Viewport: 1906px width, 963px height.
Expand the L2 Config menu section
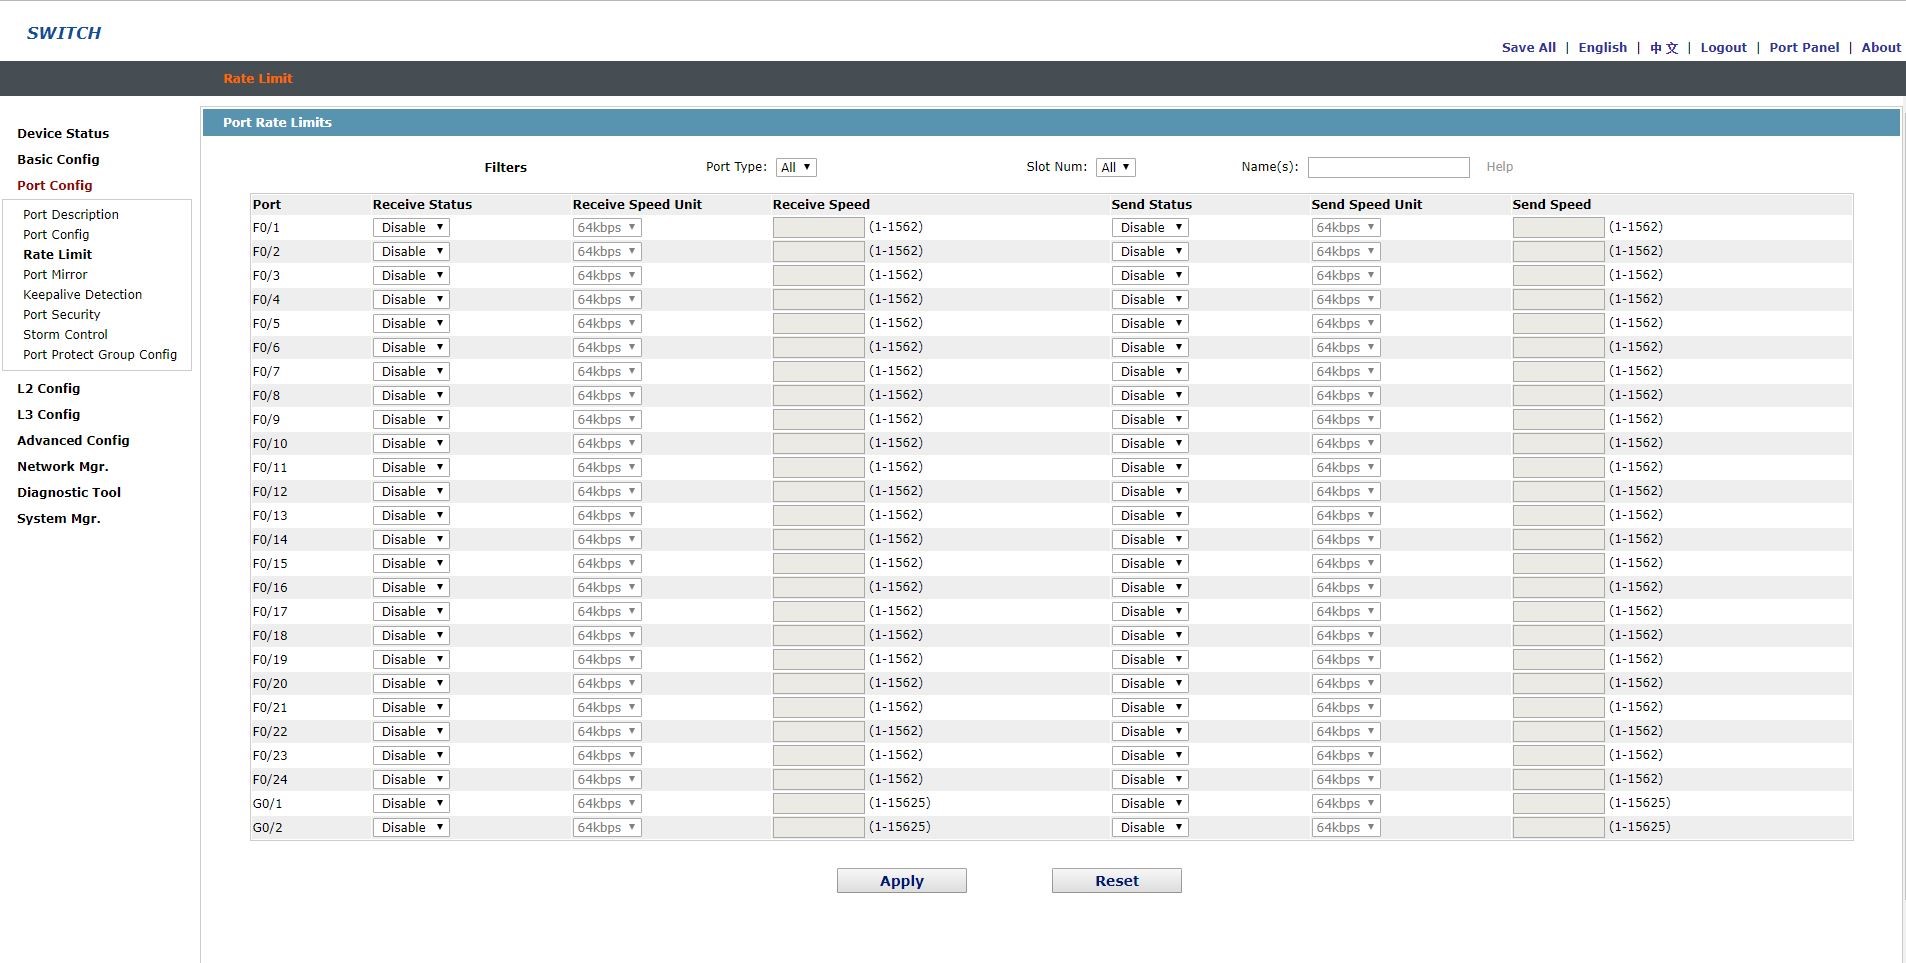coord(48,389)
